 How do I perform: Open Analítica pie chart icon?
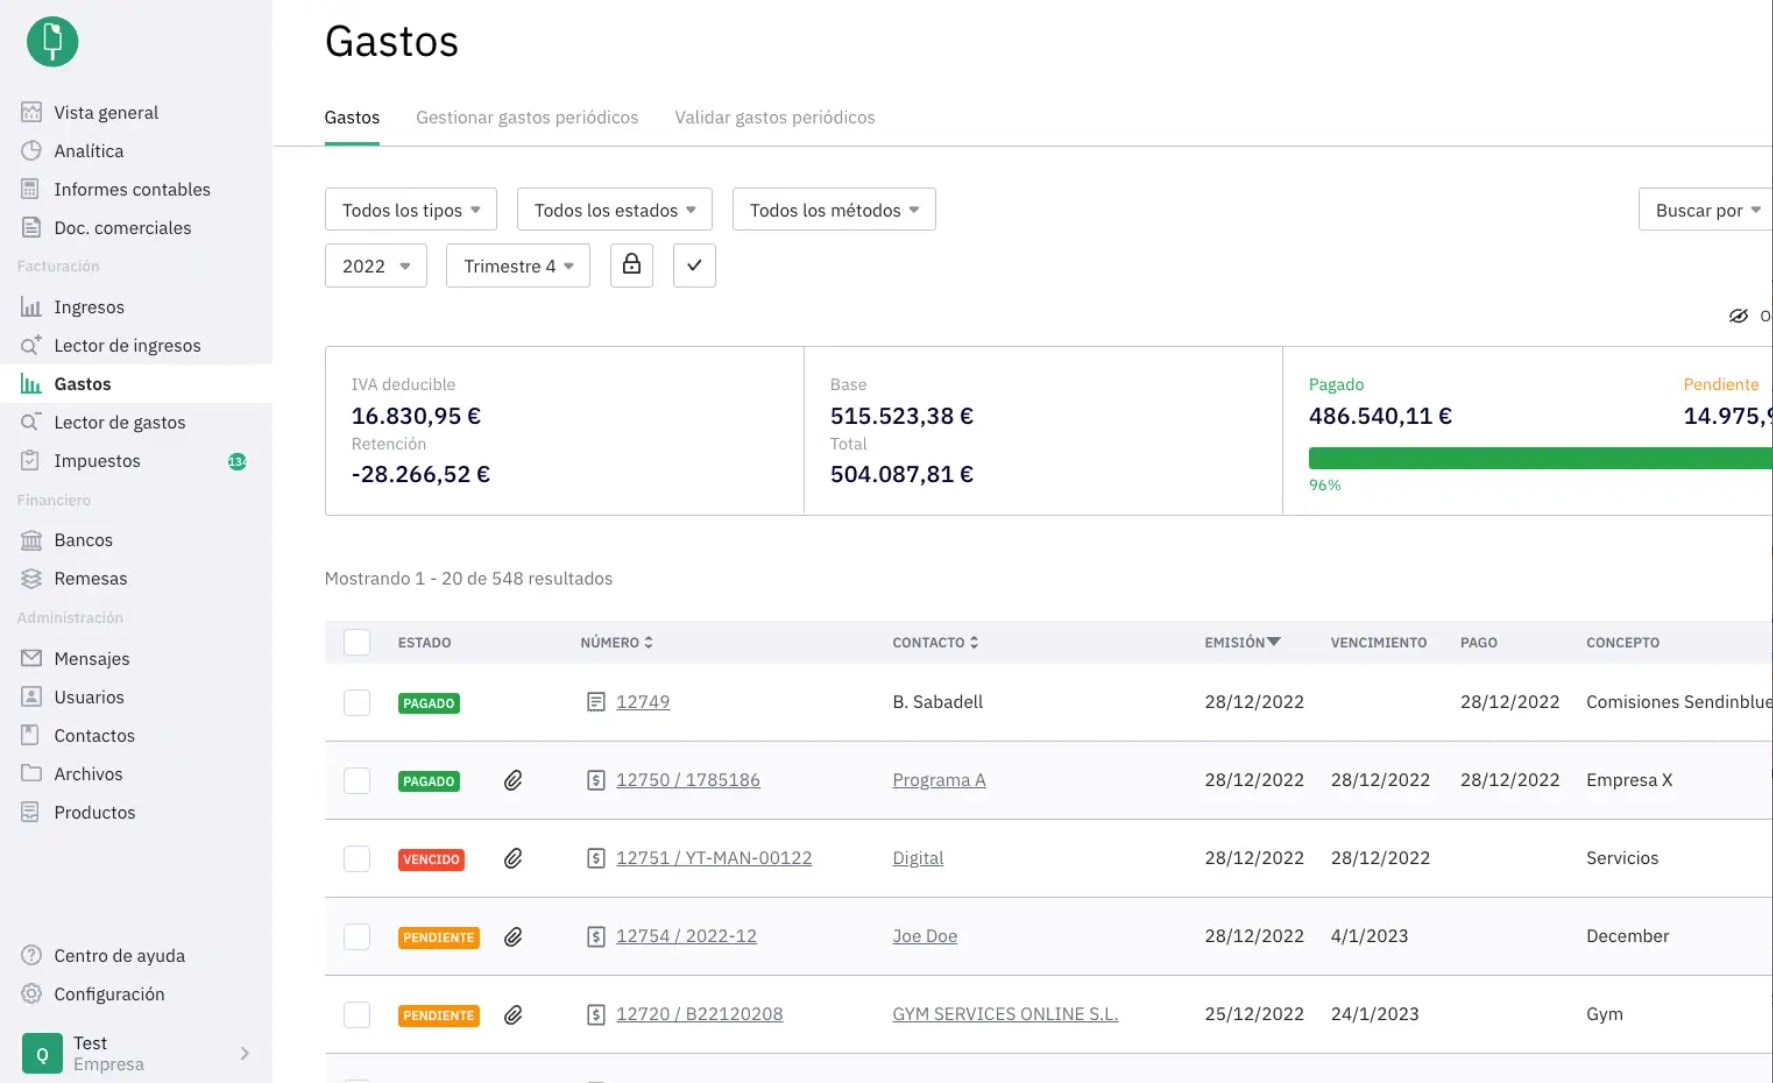31,151
